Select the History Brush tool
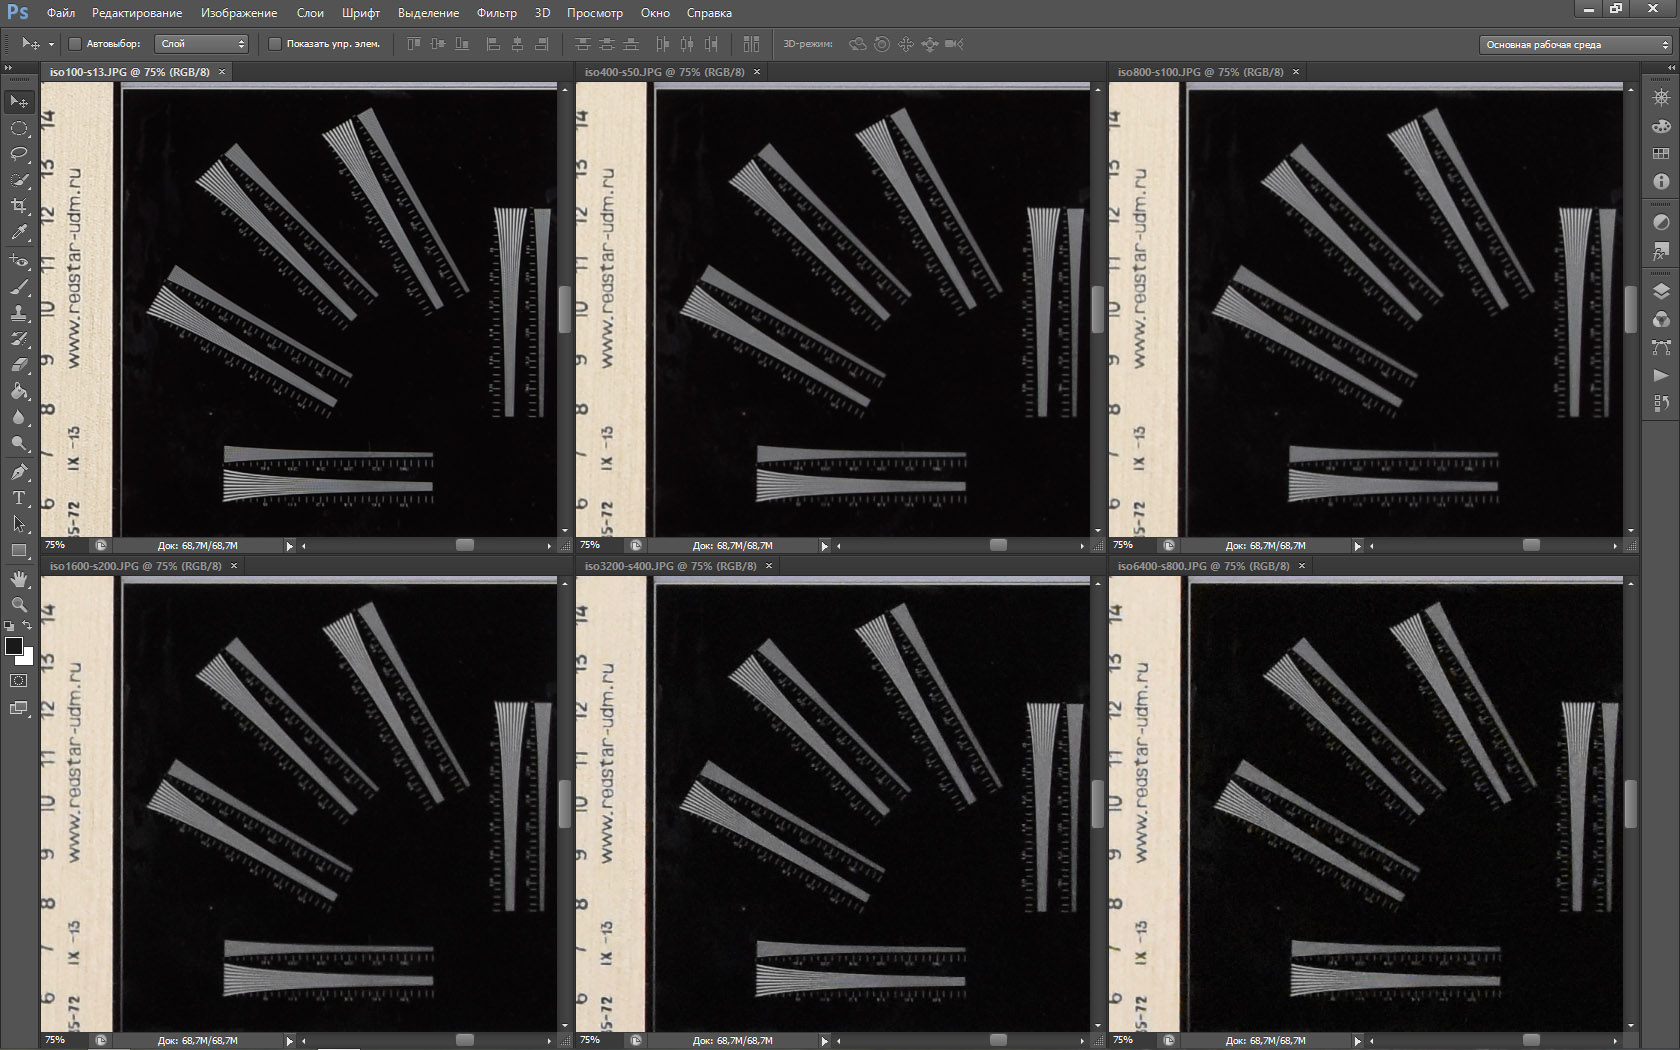 (x=19, y=338)
